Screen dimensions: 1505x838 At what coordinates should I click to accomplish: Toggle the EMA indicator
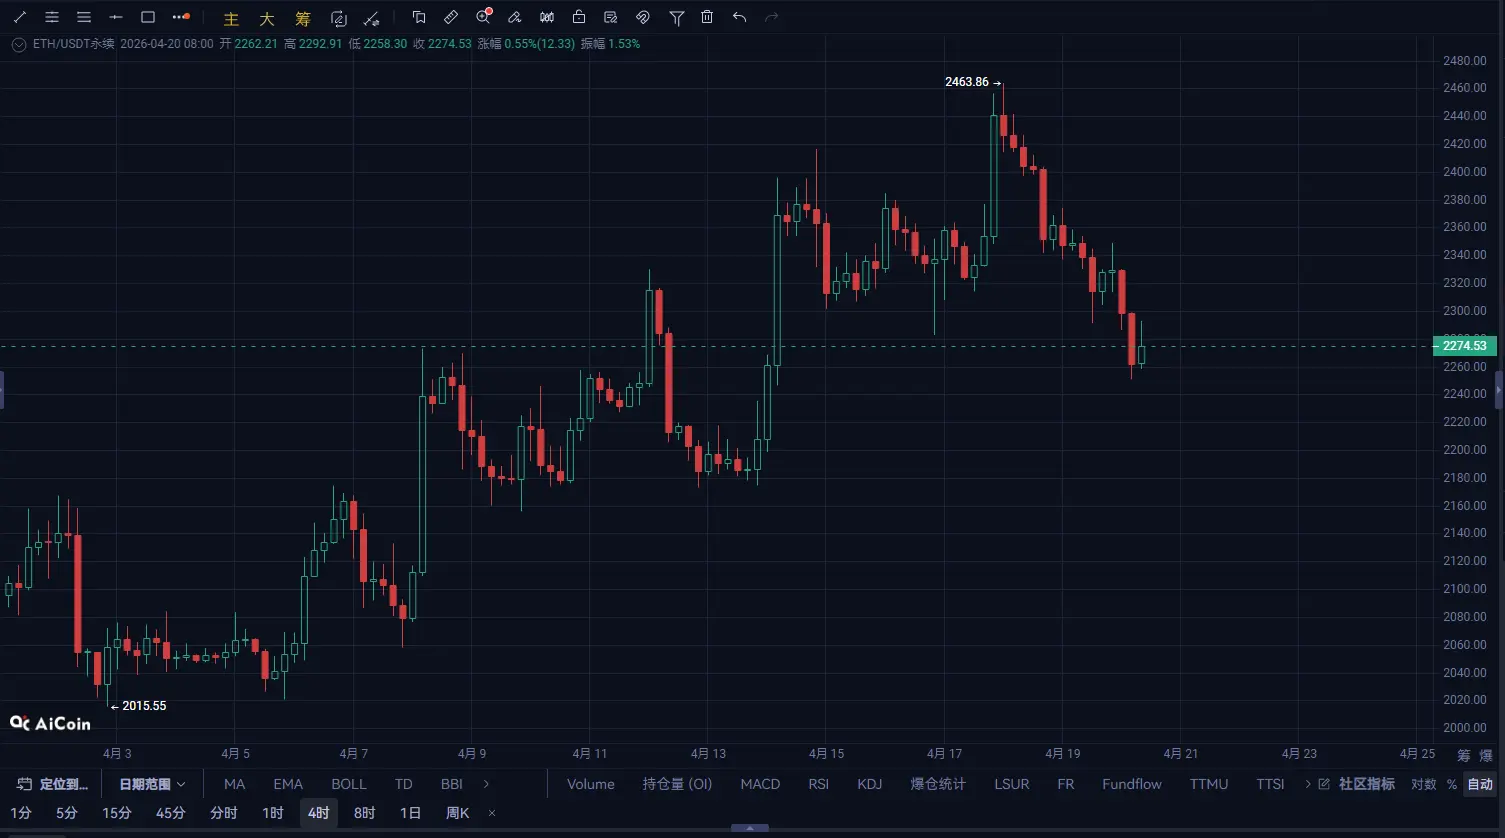(x=288, y=784)
